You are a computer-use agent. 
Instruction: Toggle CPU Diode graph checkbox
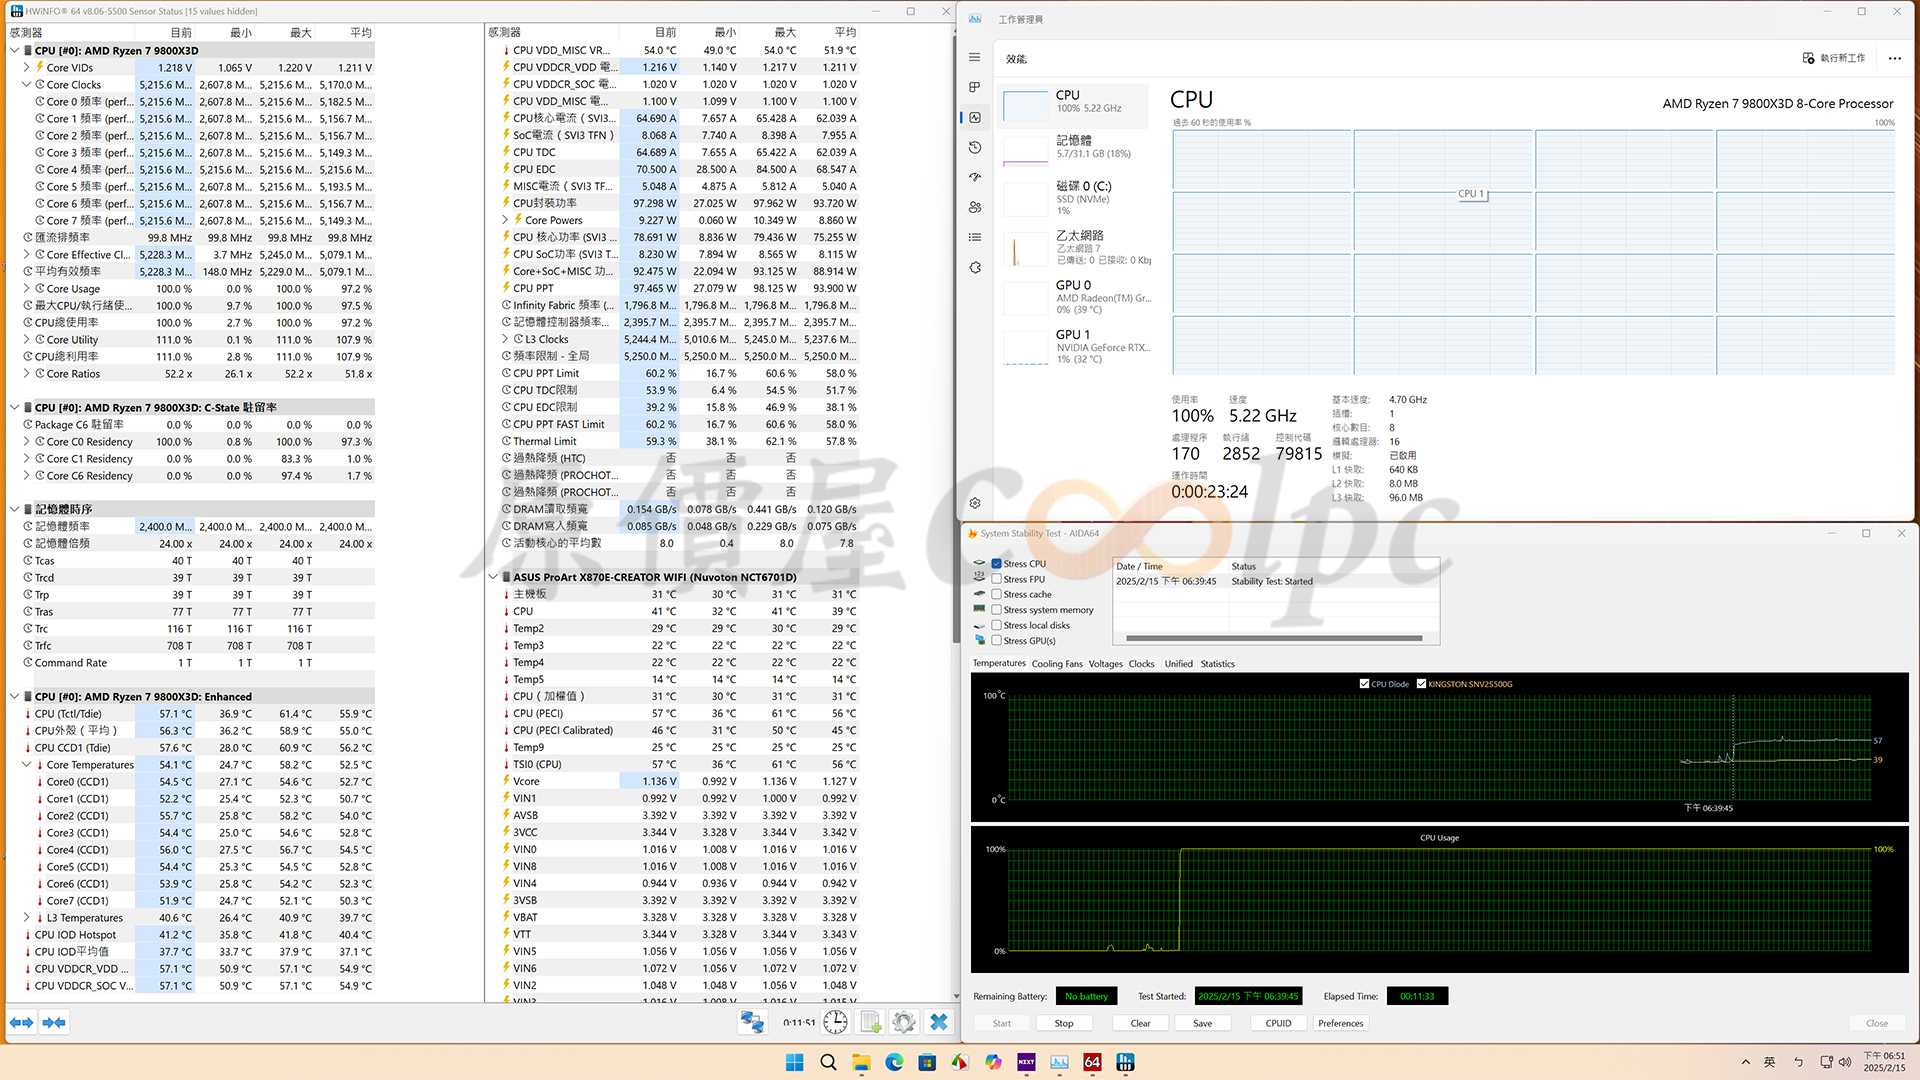(x=1364, y=684)
